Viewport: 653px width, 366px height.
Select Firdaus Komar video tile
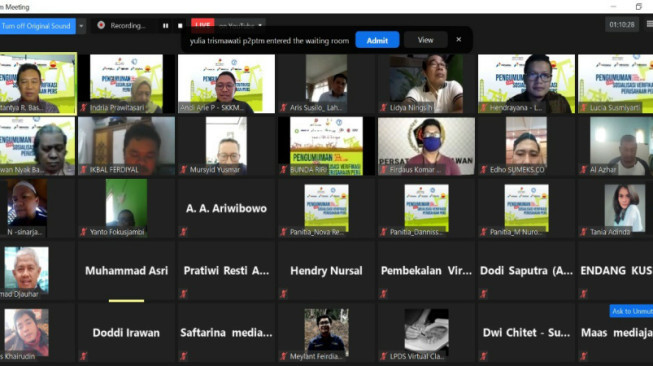[x=426, y=146]
